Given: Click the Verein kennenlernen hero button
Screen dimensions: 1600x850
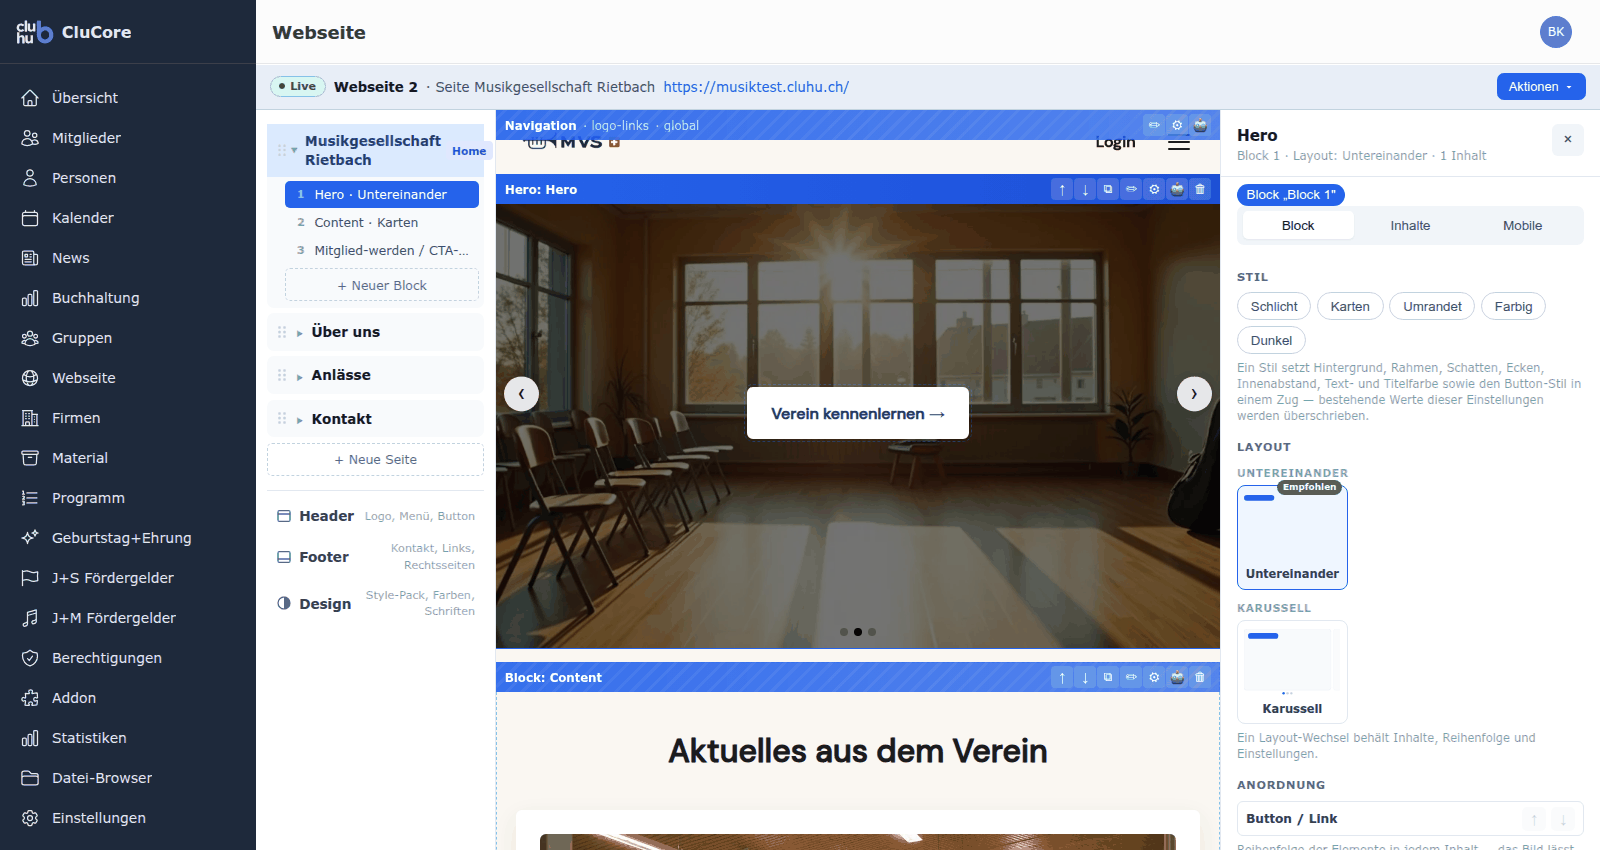Looking at the screenshot, I should (858, 413).
